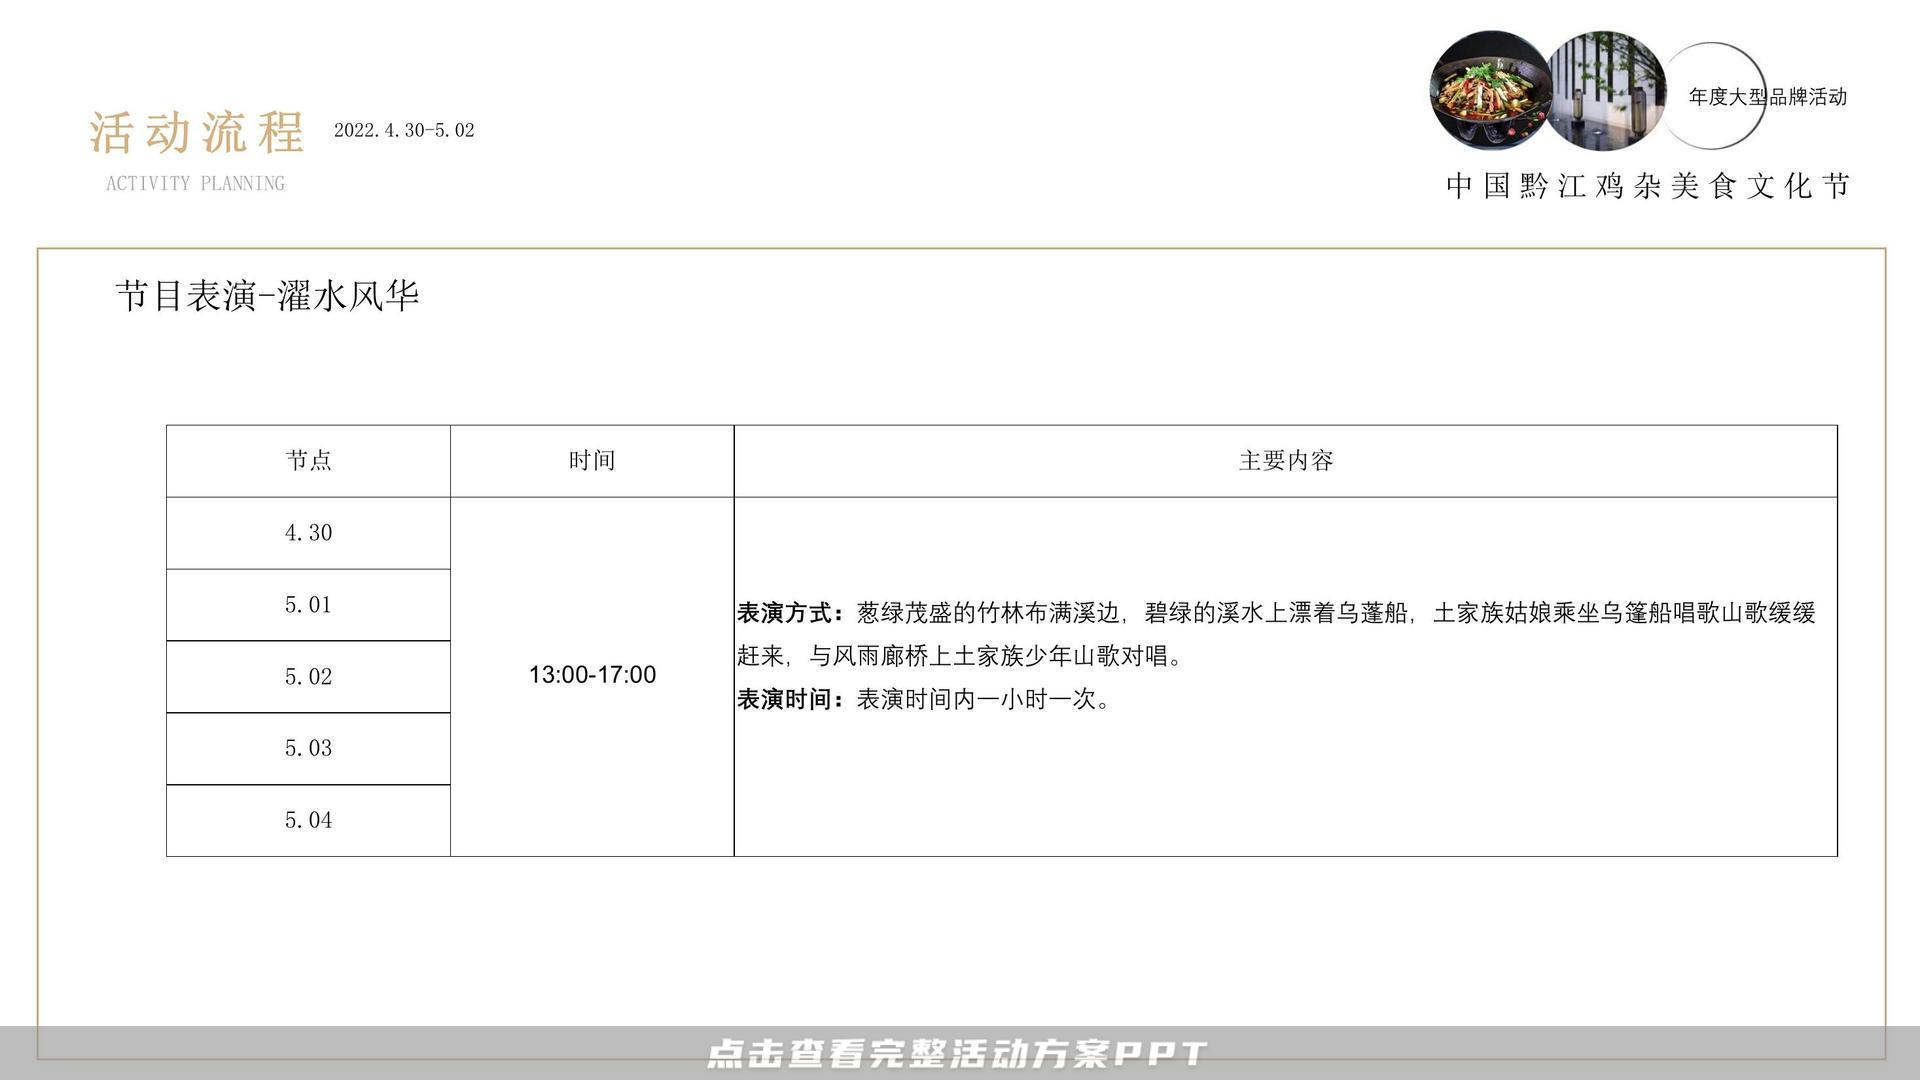Viewport: 1920px width, 1080px height.
Task: Click the table header 节点
Action: pos(308,461)
